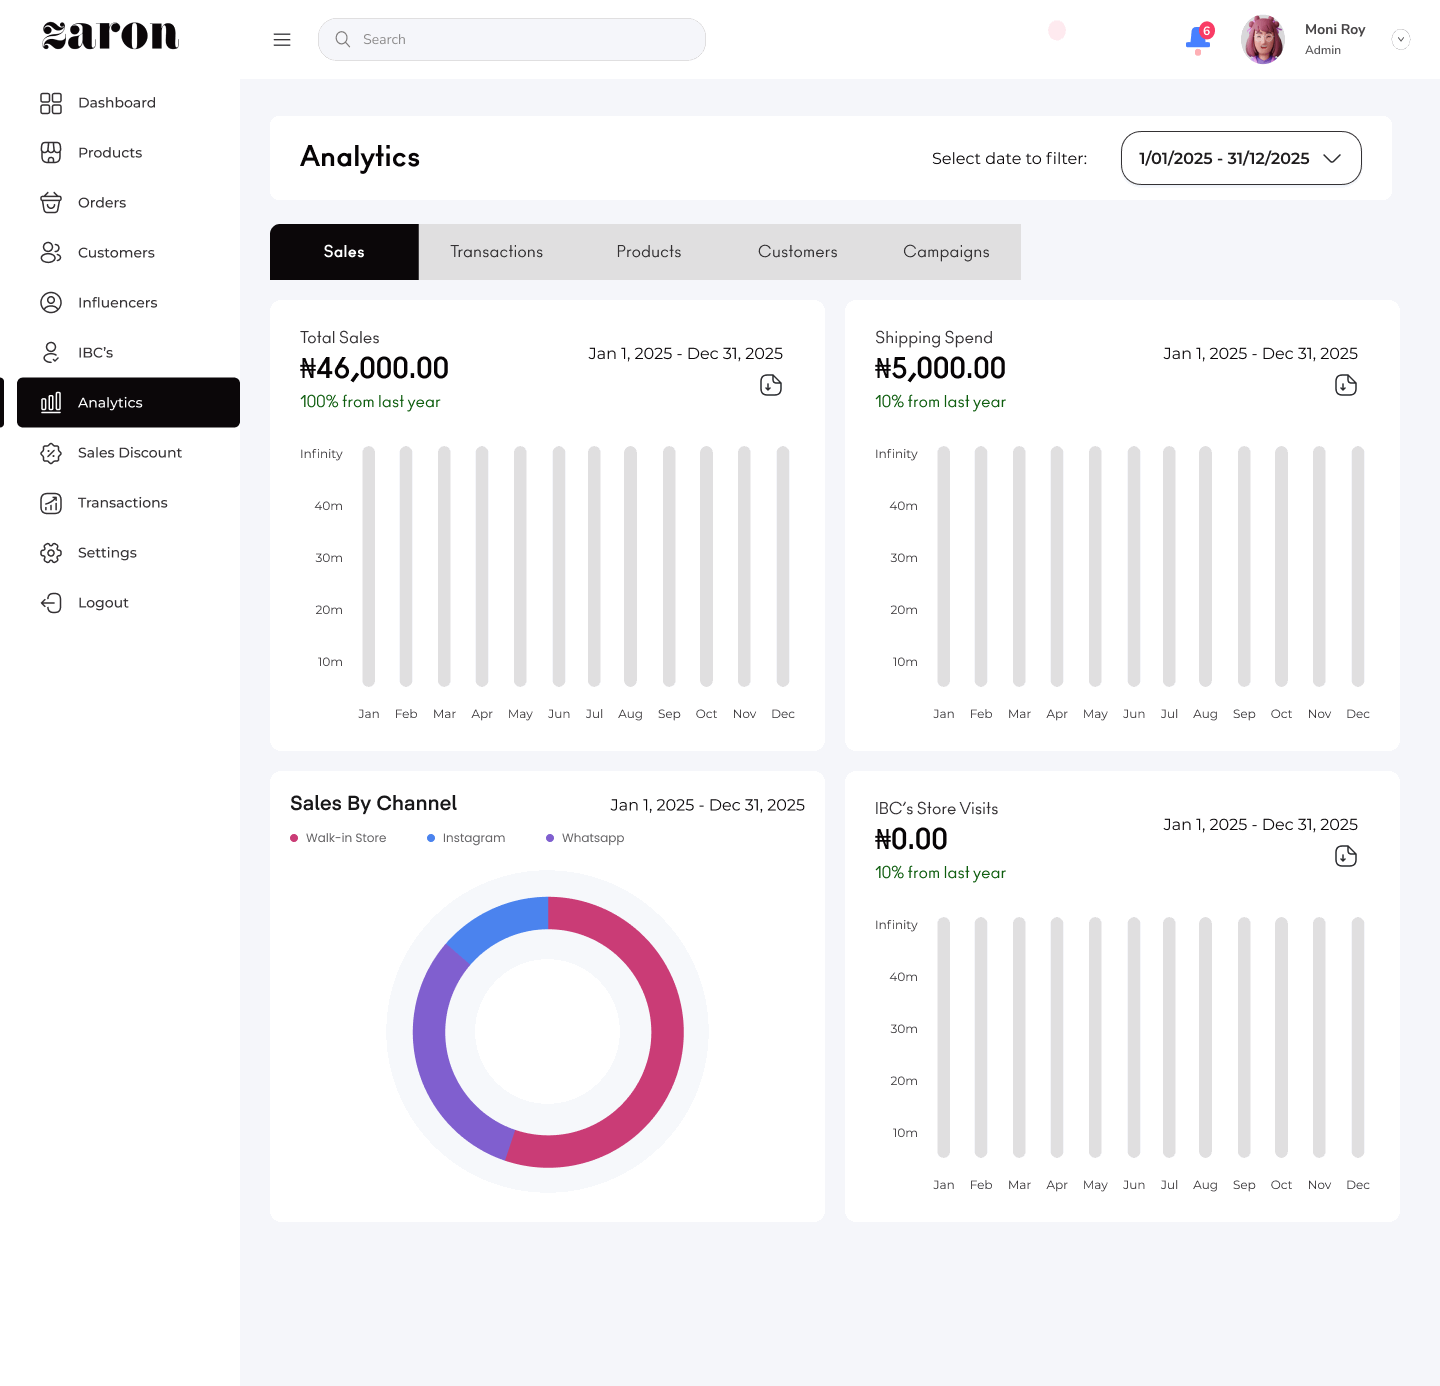
Task: Click Moni Roy profile avatar
Action: point(1263,39)
